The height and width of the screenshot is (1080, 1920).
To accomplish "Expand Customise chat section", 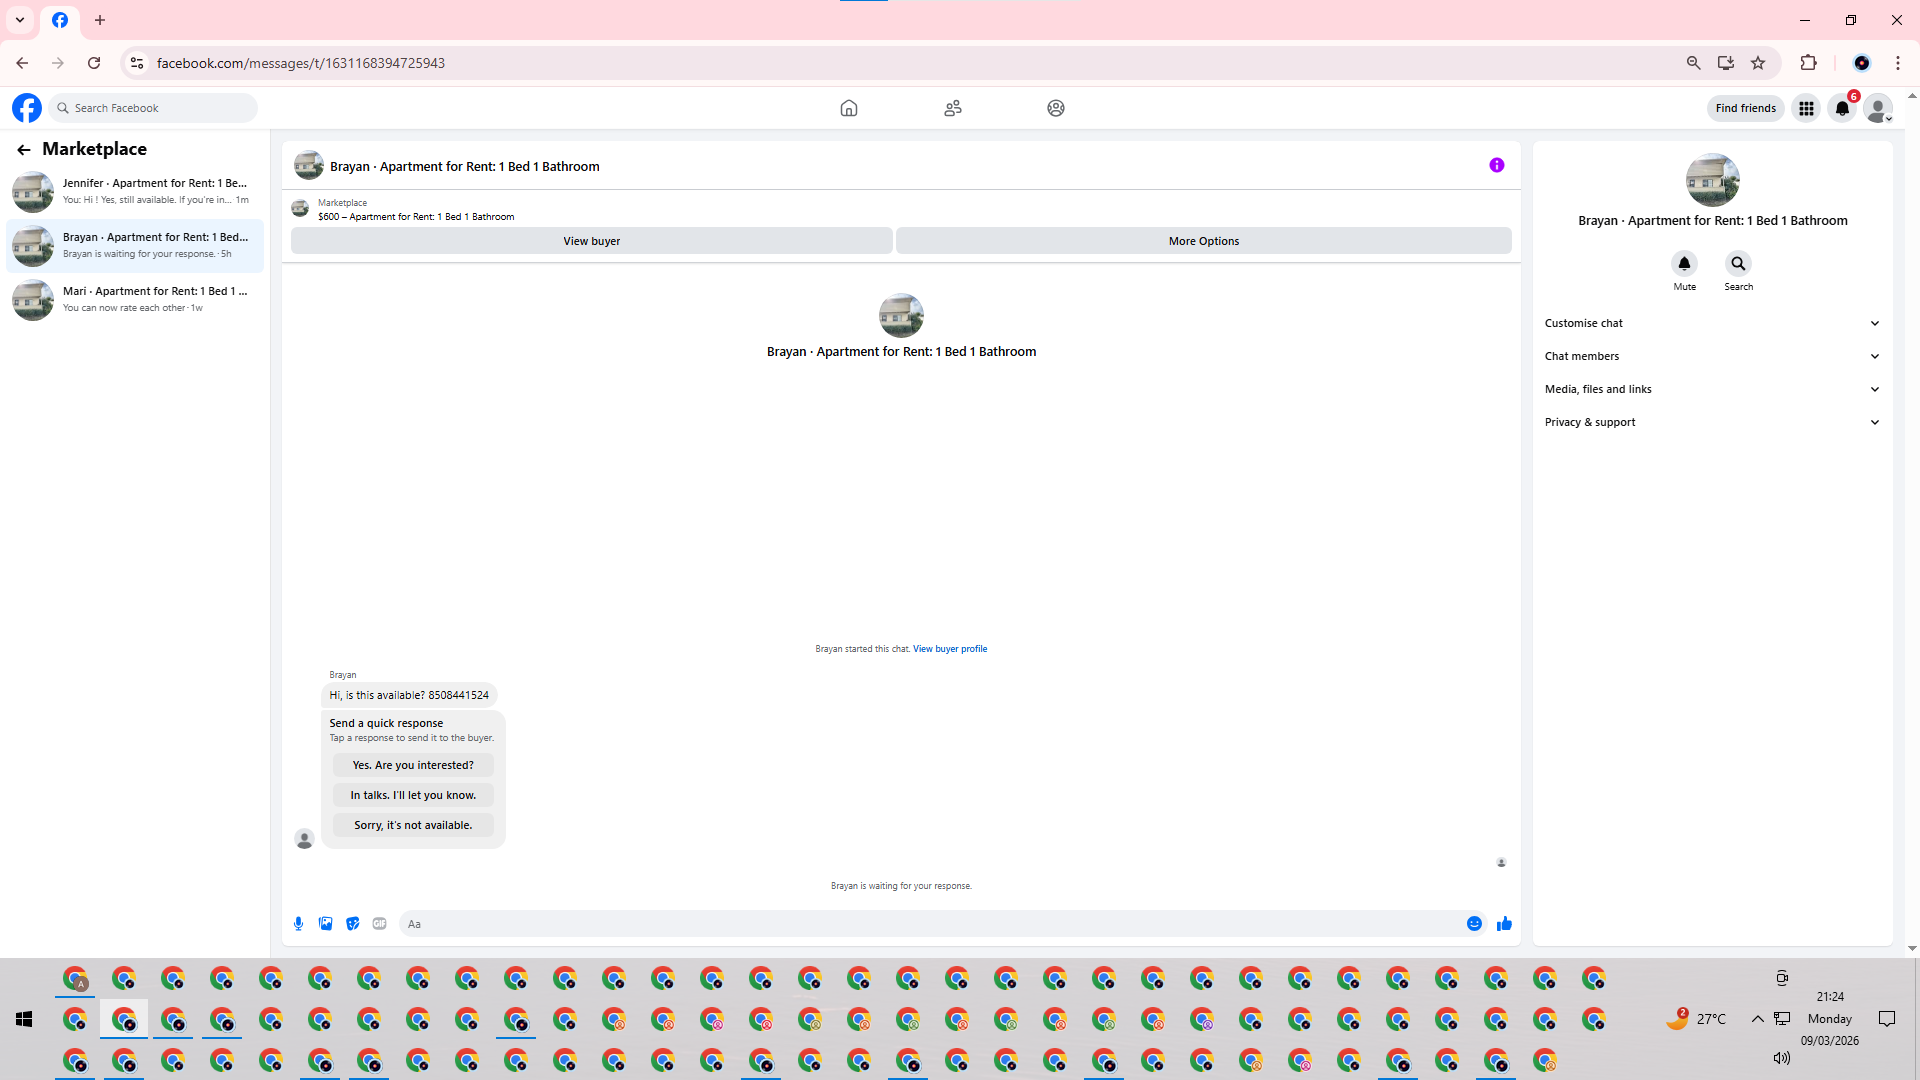I will (x=1712, y=323).
